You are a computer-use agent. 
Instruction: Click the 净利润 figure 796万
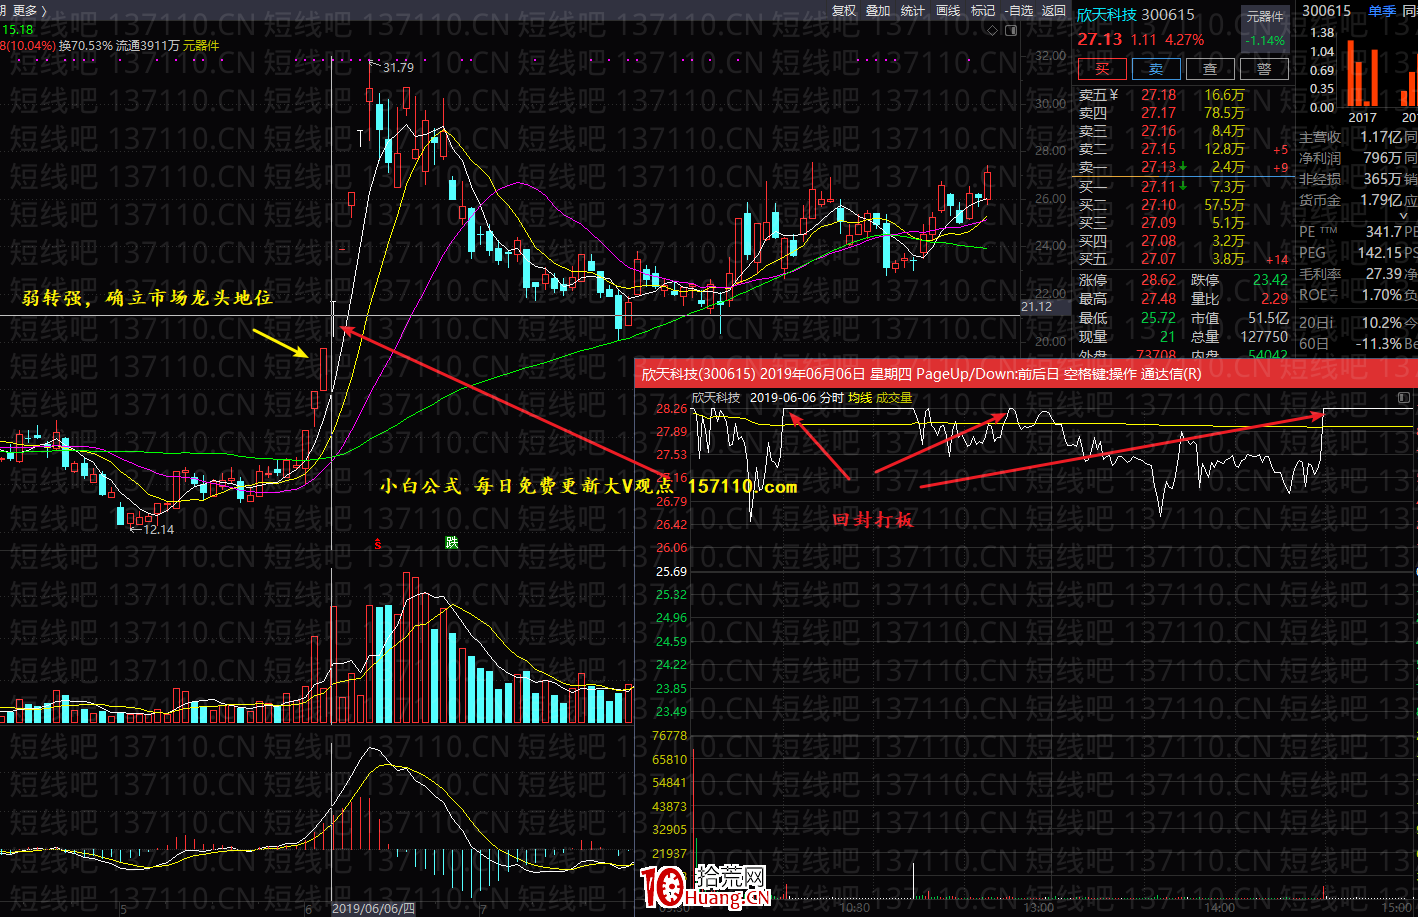(x=1383, y=158)
